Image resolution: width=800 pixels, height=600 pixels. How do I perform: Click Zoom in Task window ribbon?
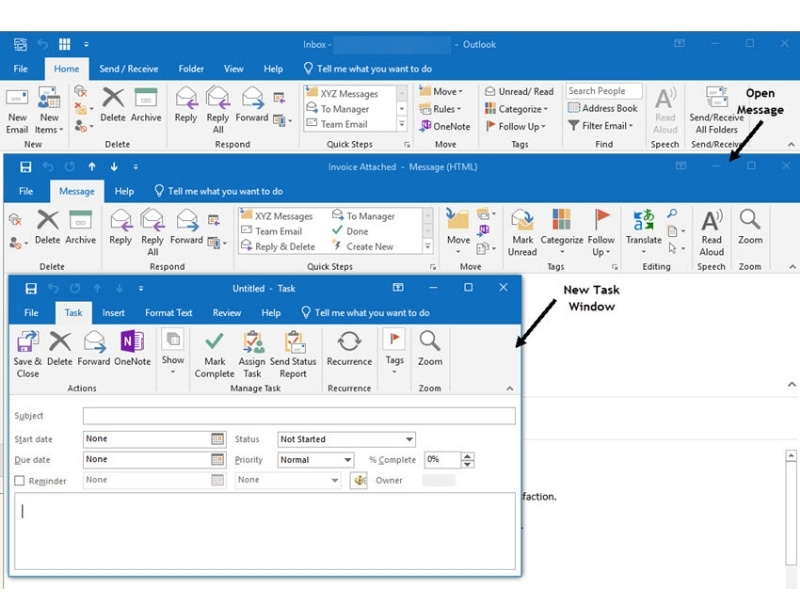[430, 348]
